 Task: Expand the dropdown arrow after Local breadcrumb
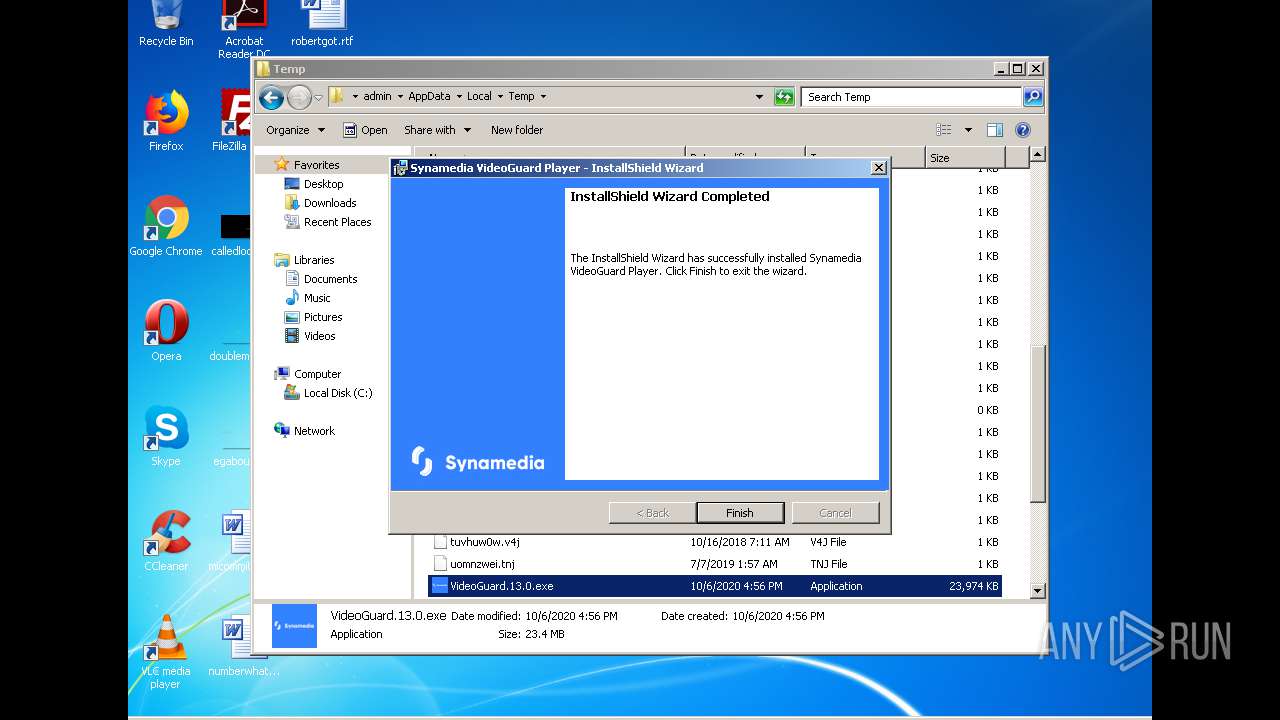[x=499, y=97]
